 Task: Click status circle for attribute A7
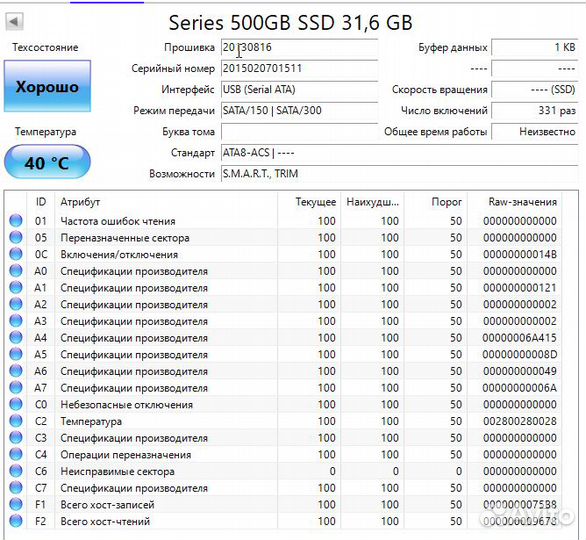coord(16,388)
